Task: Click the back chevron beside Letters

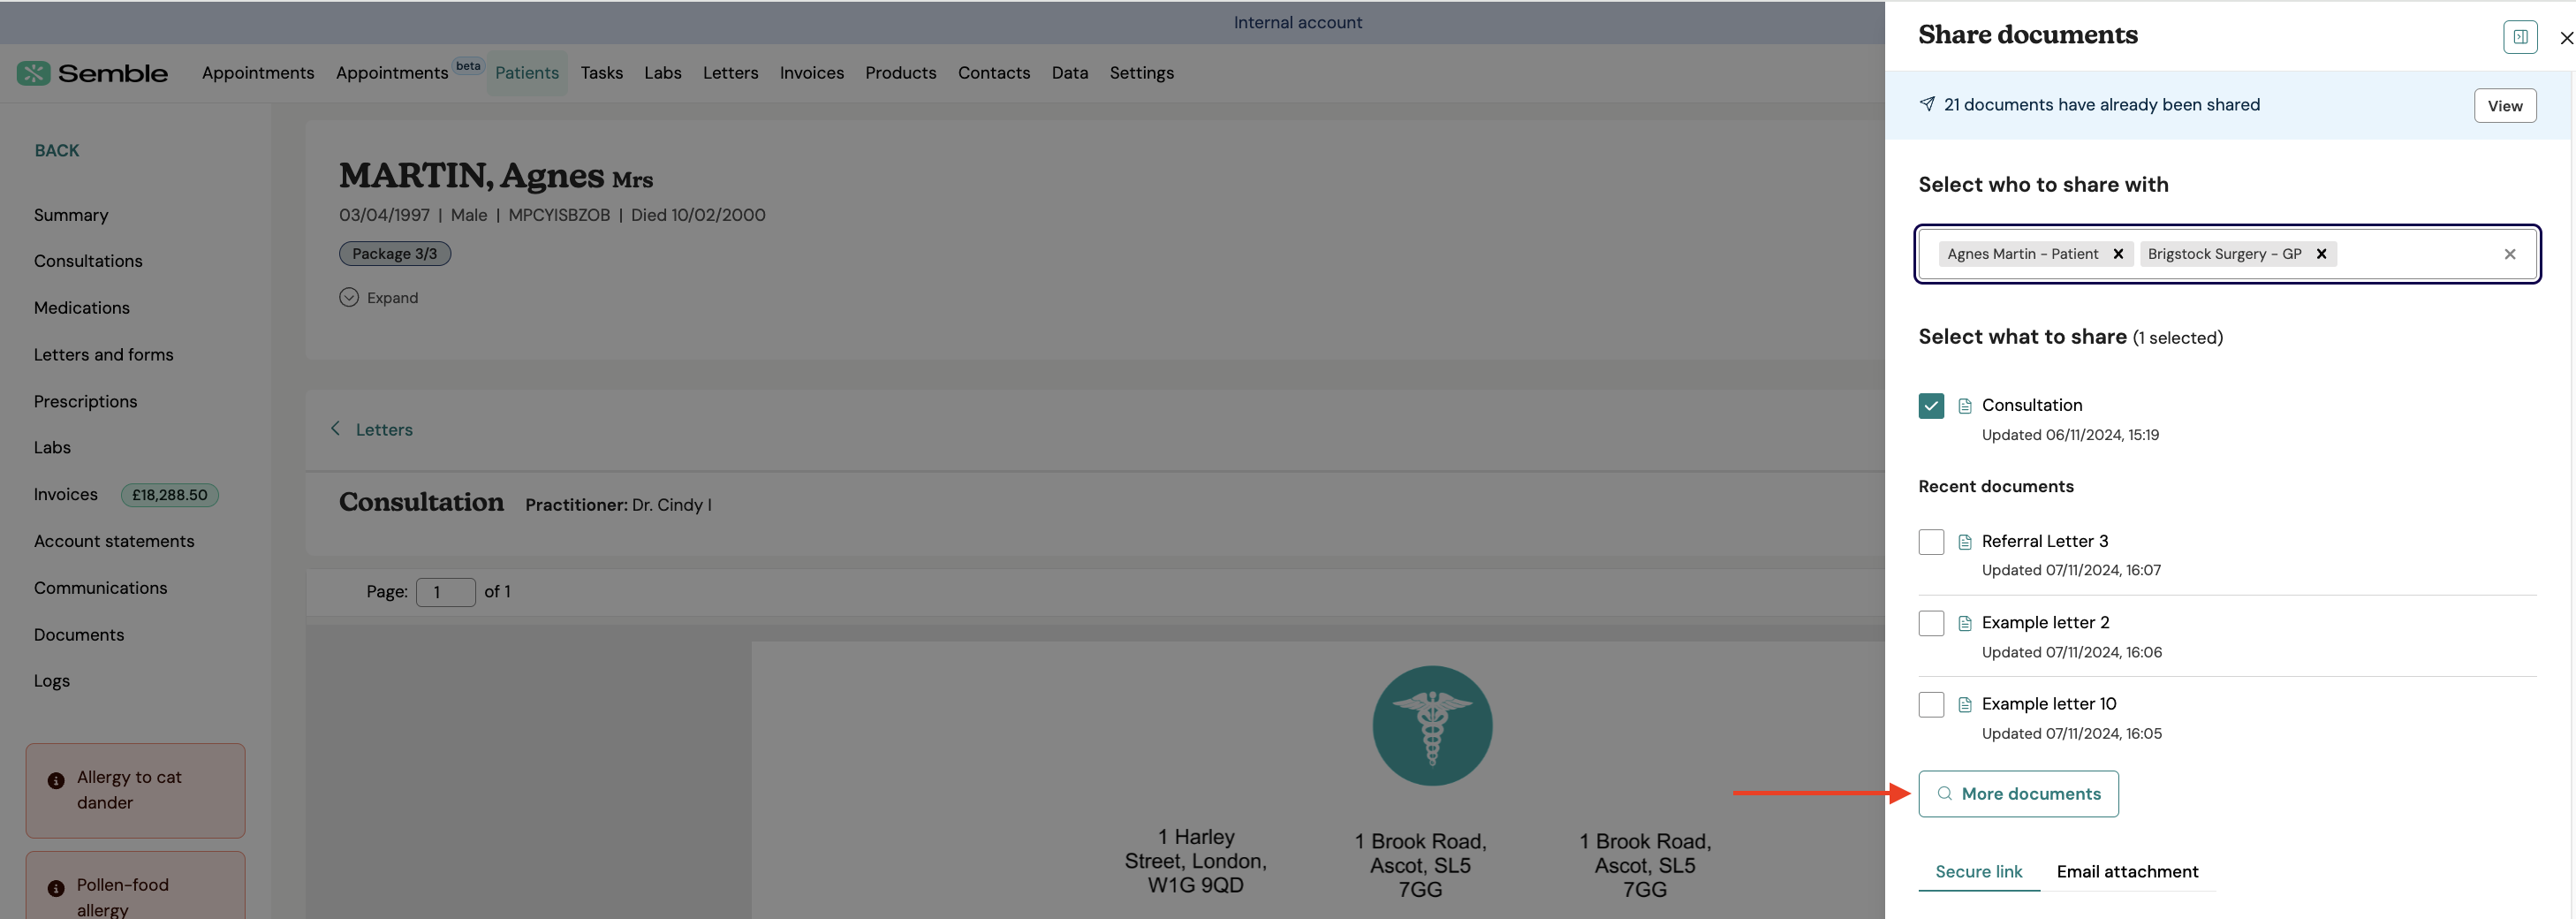Action: point(336,428)
